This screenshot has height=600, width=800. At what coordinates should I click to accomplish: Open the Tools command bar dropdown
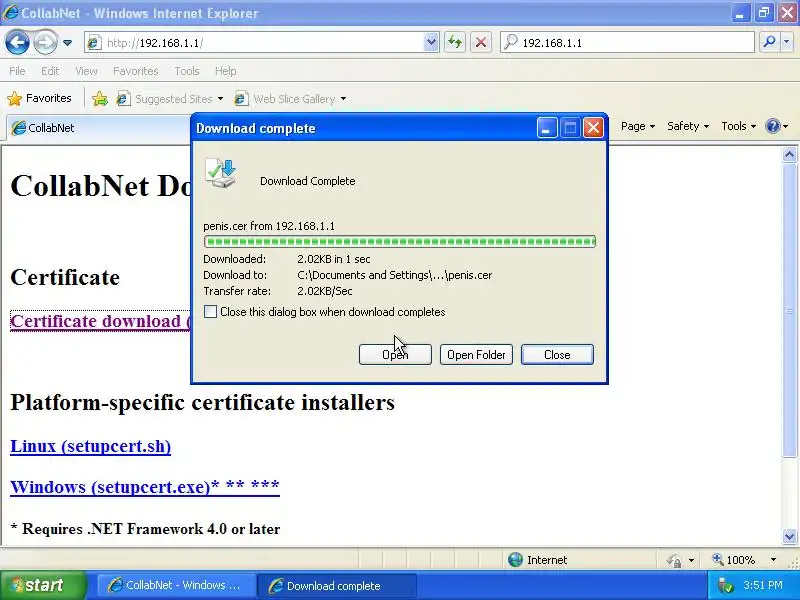click(739, 126)
